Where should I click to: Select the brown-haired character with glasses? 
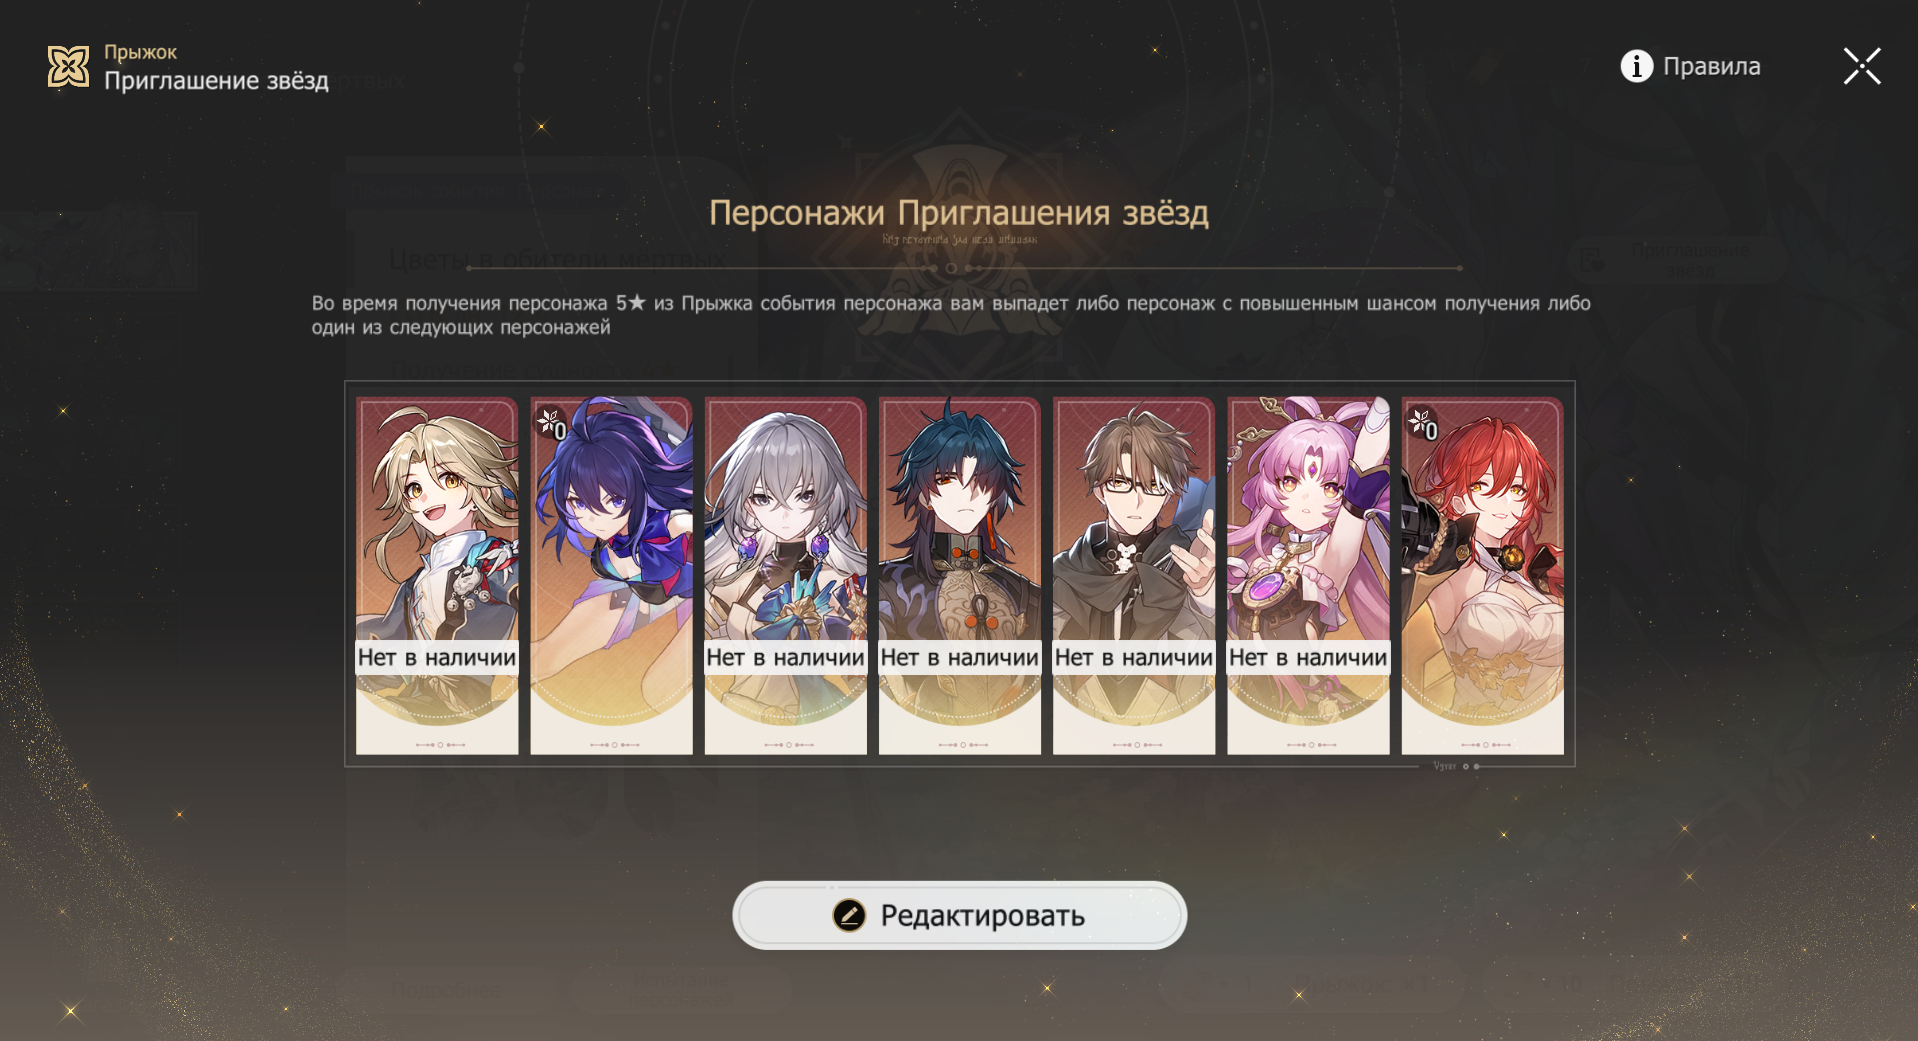click(x=1134, y=576)
